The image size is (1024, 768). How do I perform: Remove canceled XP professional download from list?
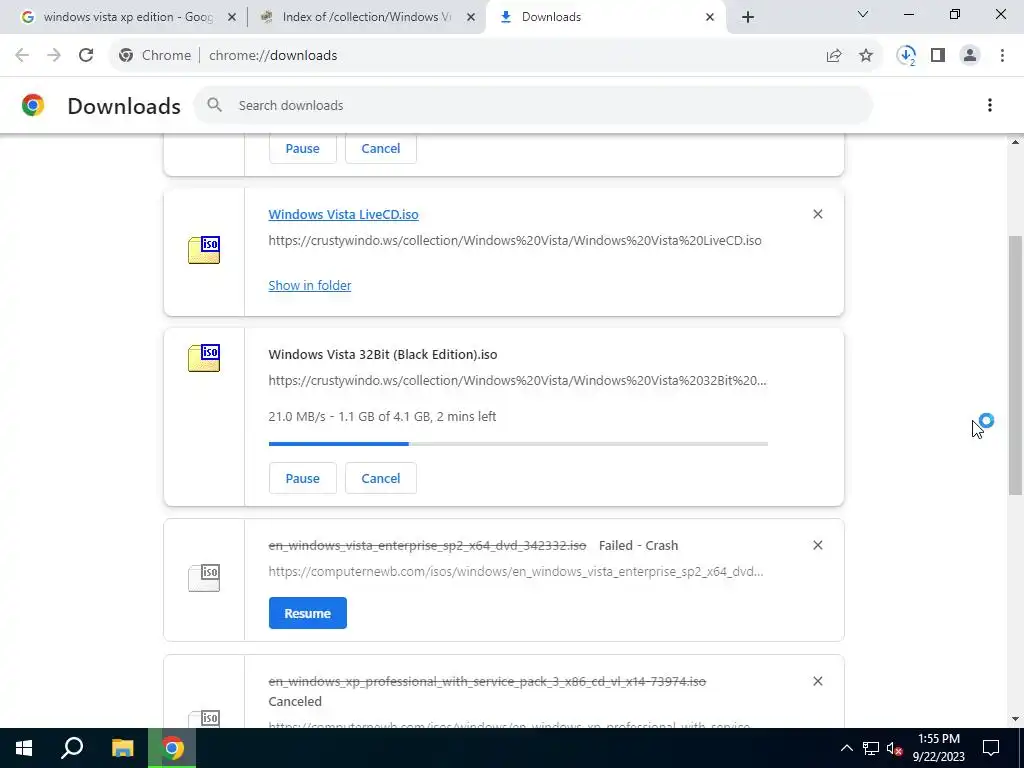[818, 681]
